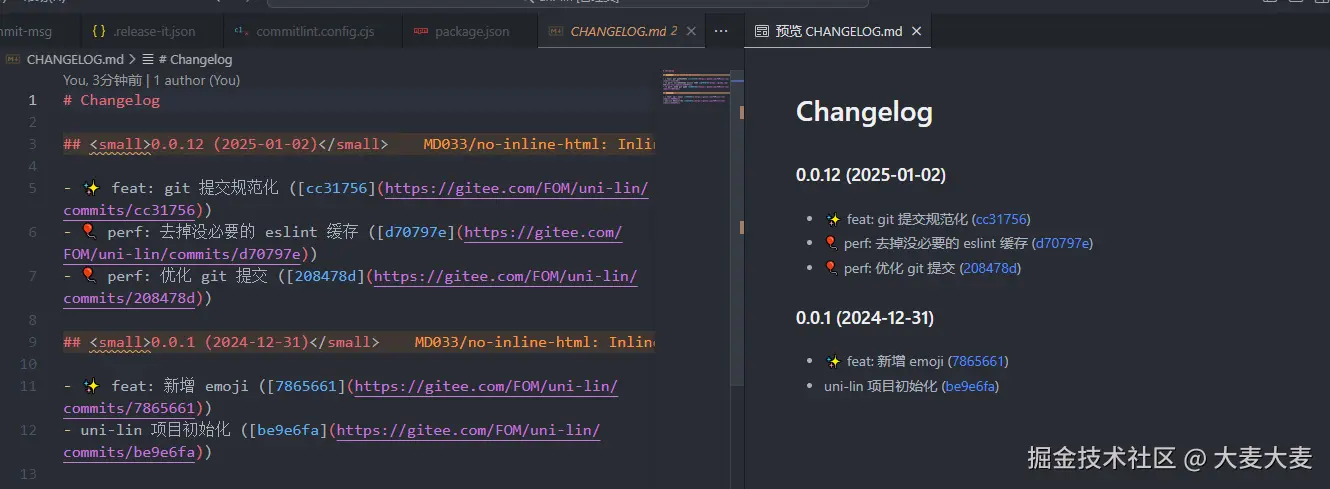Click line number 9 in the gutter

(32, 342)
